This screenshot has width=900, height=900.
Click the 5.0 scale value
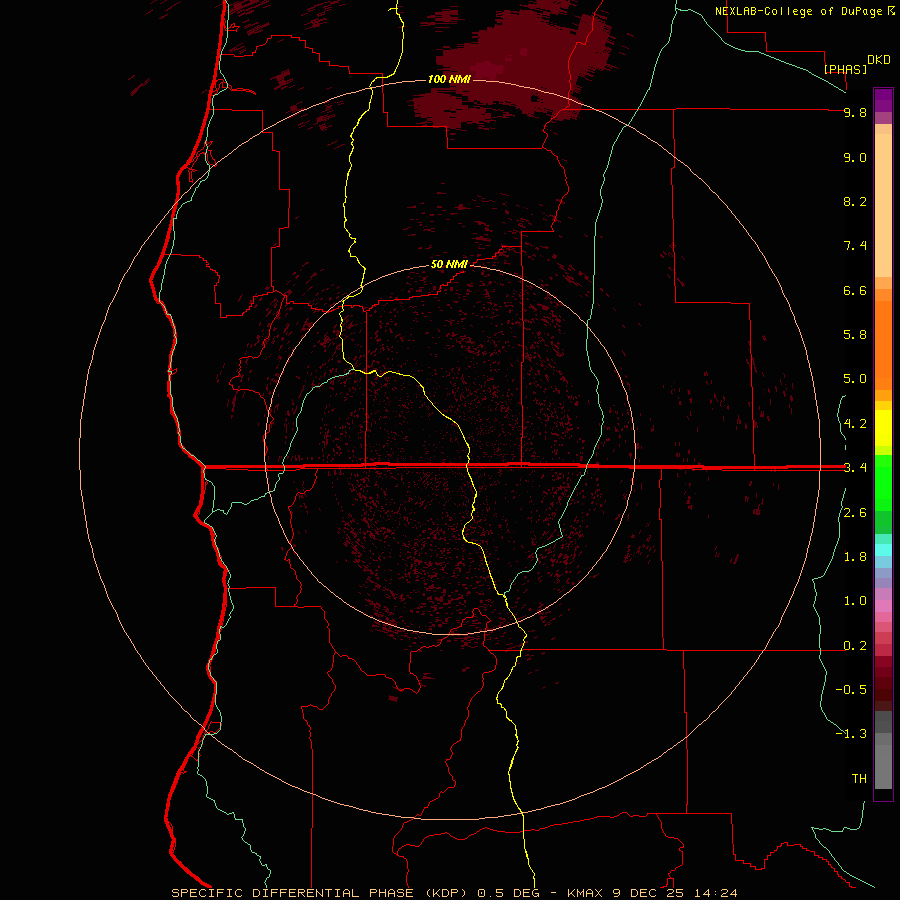pos(855,379)
